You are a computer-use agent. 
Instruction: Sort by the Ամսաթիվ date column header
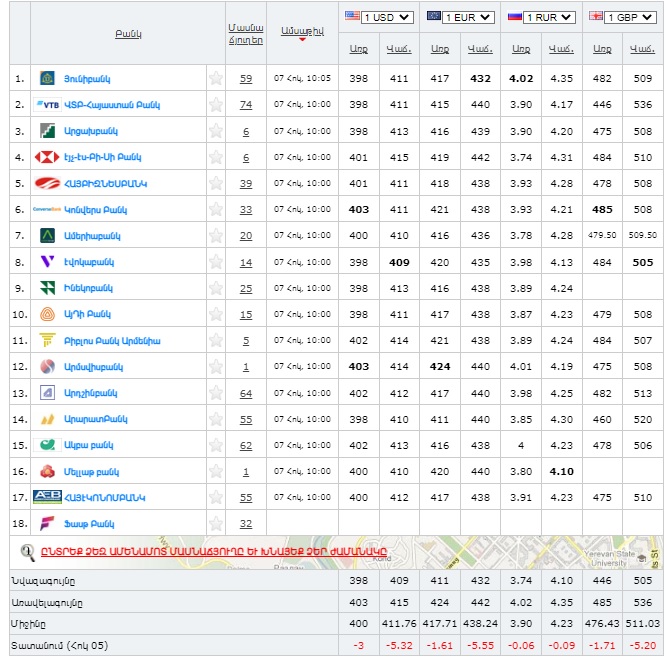coord(302,32)
